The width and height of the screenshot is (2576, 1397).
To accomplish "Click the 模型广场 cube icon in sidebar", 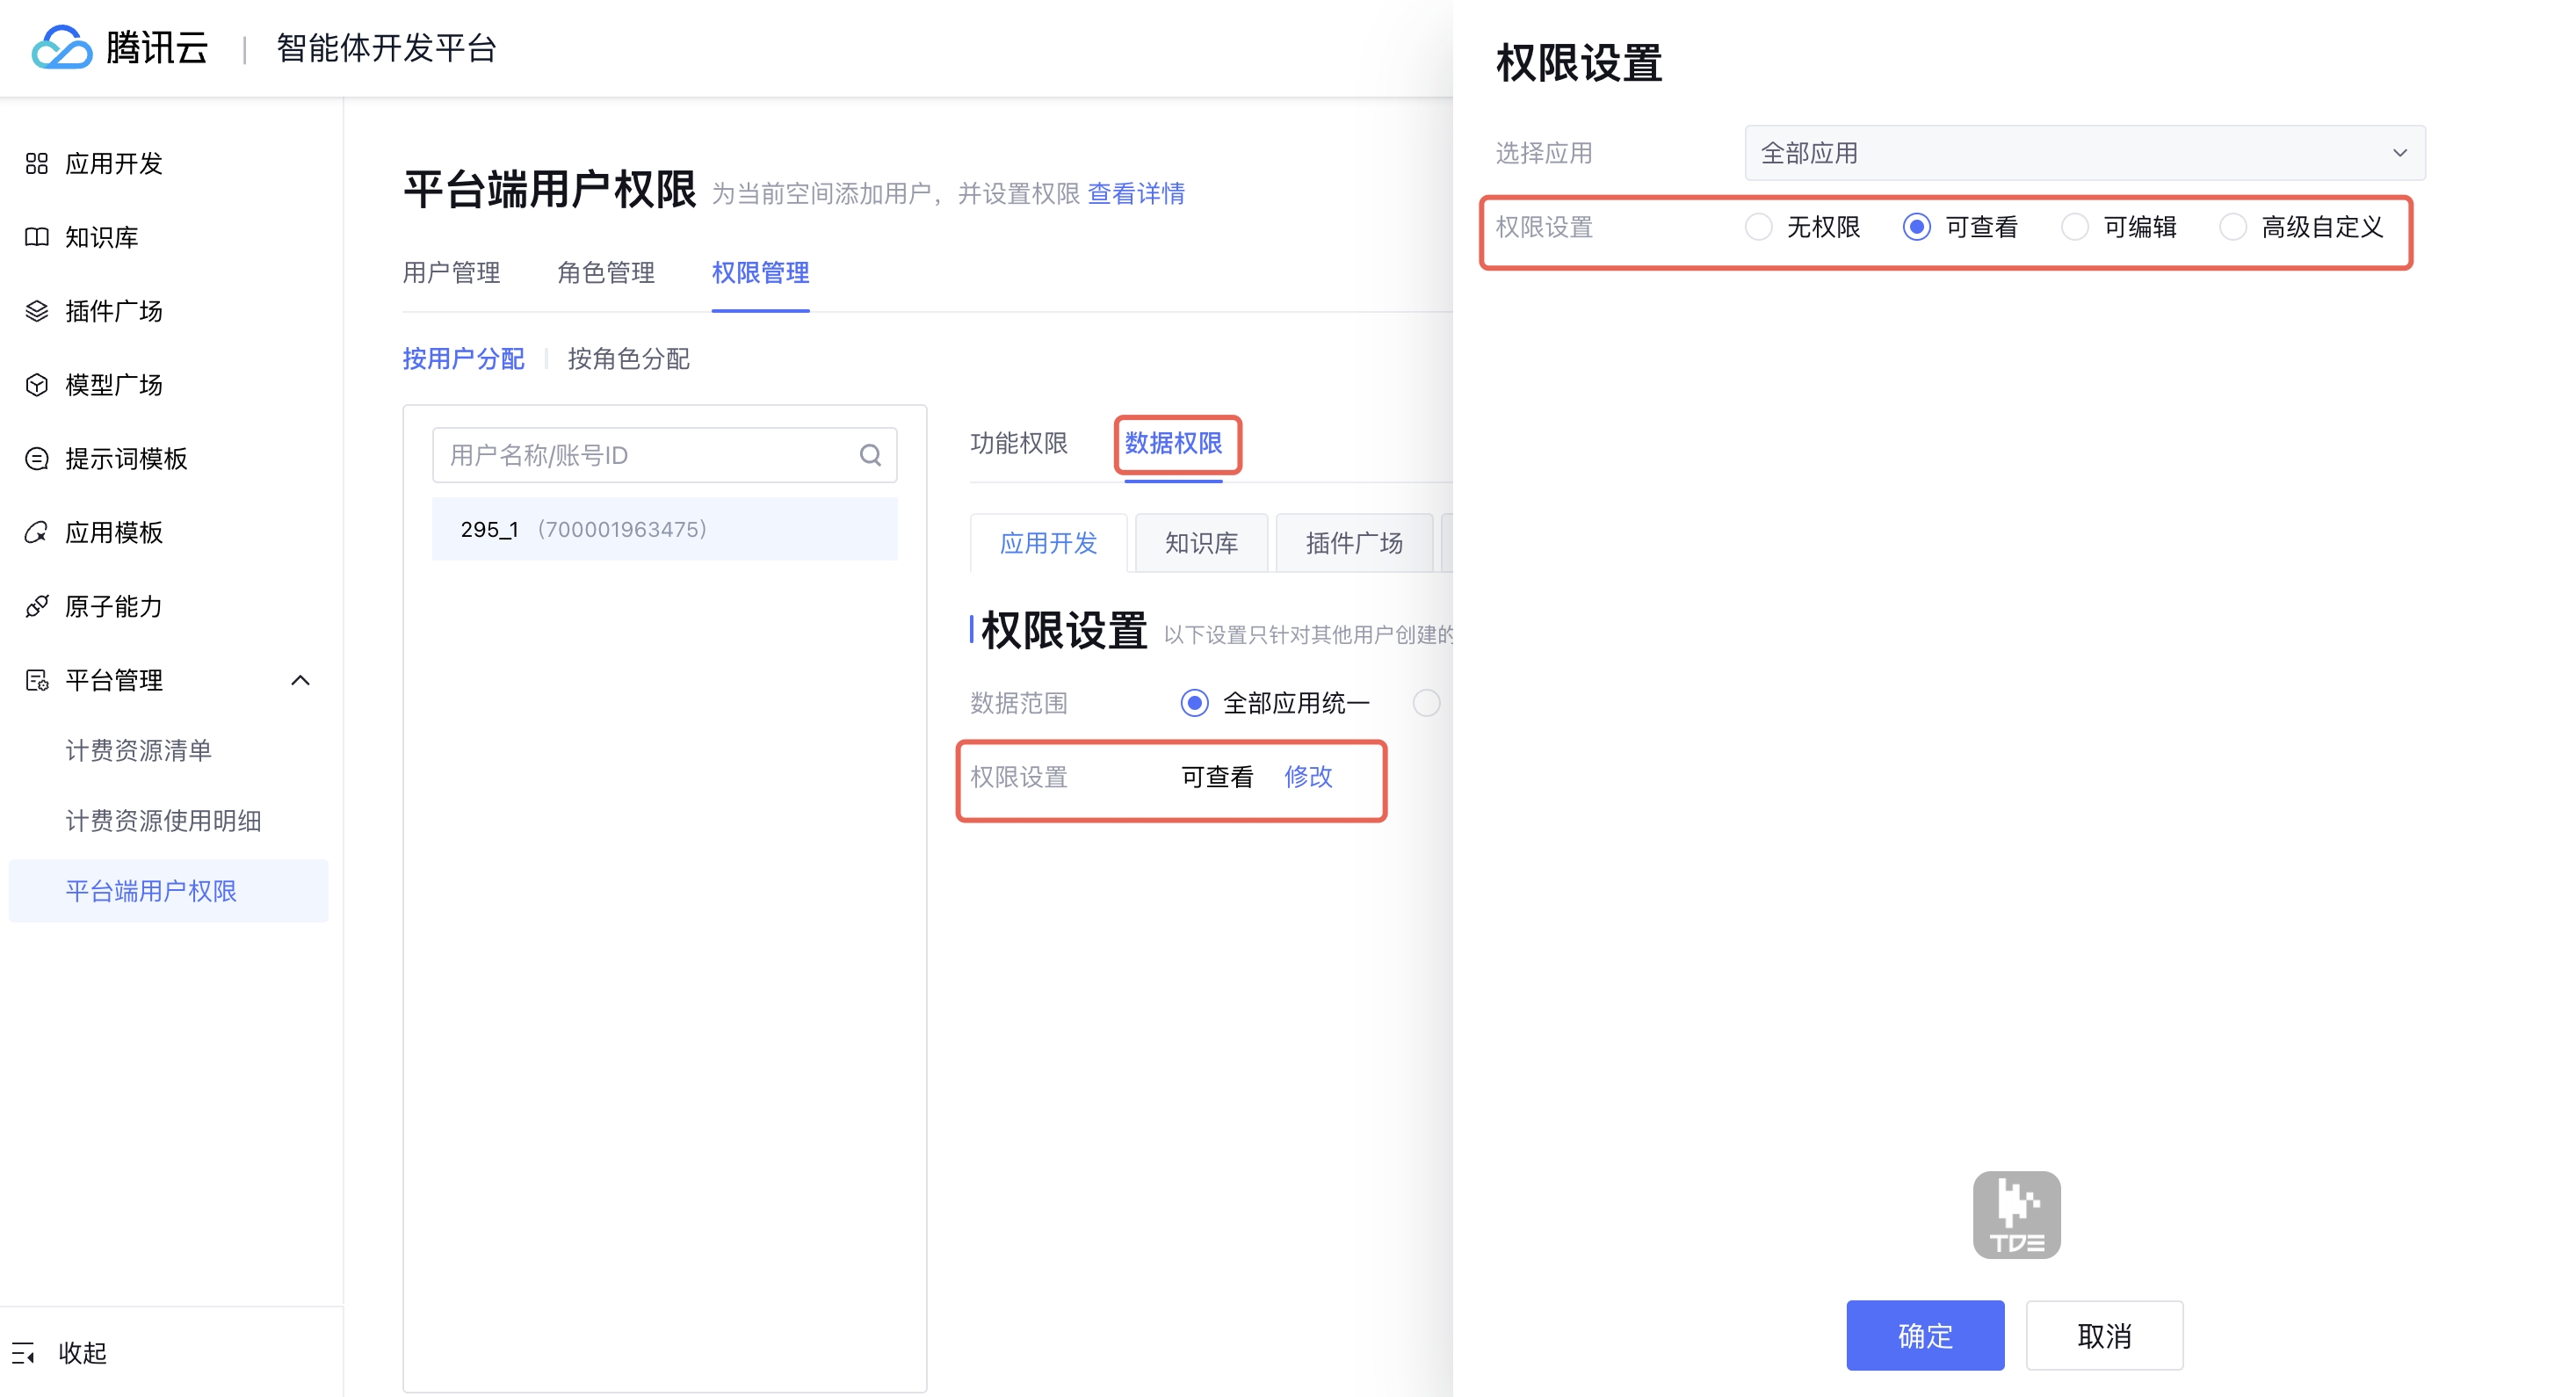I will click(x=37, y=385).
